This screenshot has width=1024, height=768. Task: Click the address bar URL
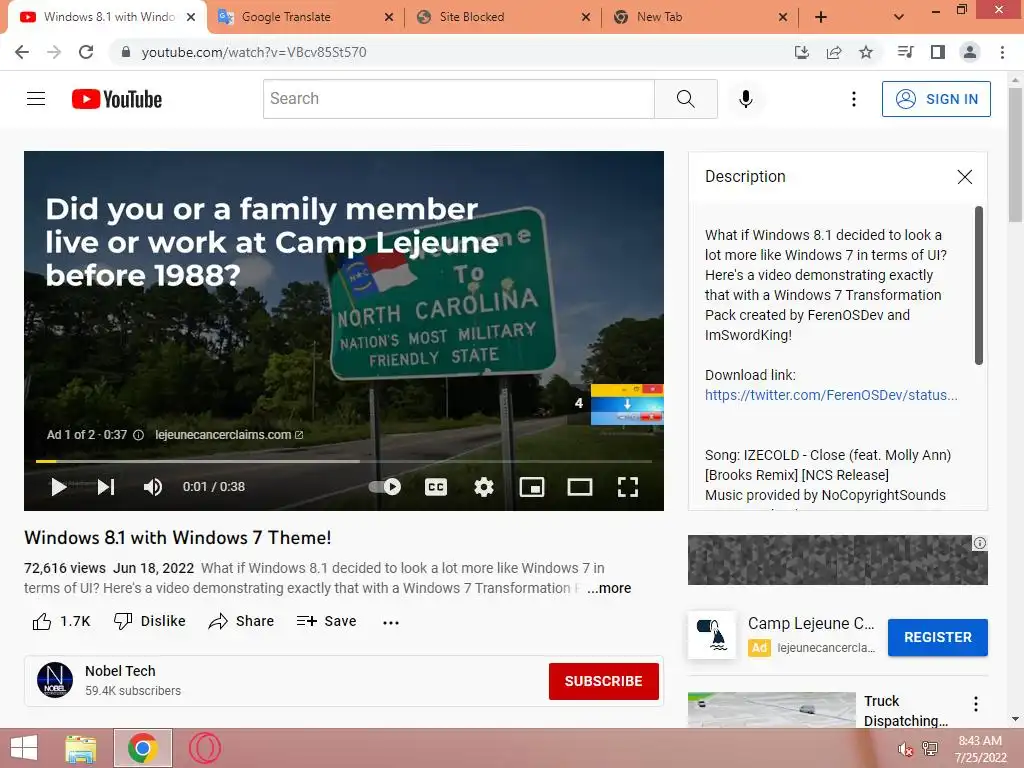254,52
